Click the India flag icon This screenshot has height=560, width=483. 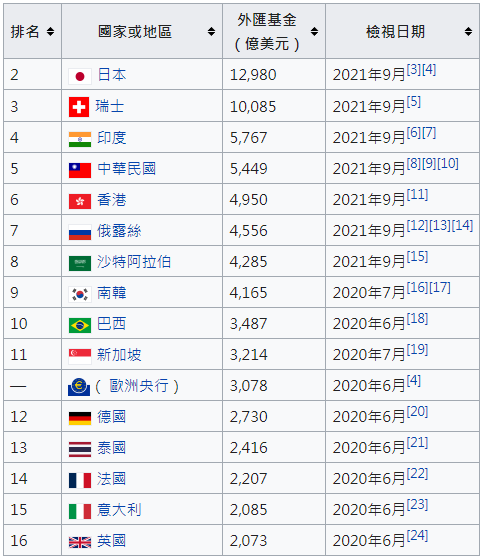(80, 139)
